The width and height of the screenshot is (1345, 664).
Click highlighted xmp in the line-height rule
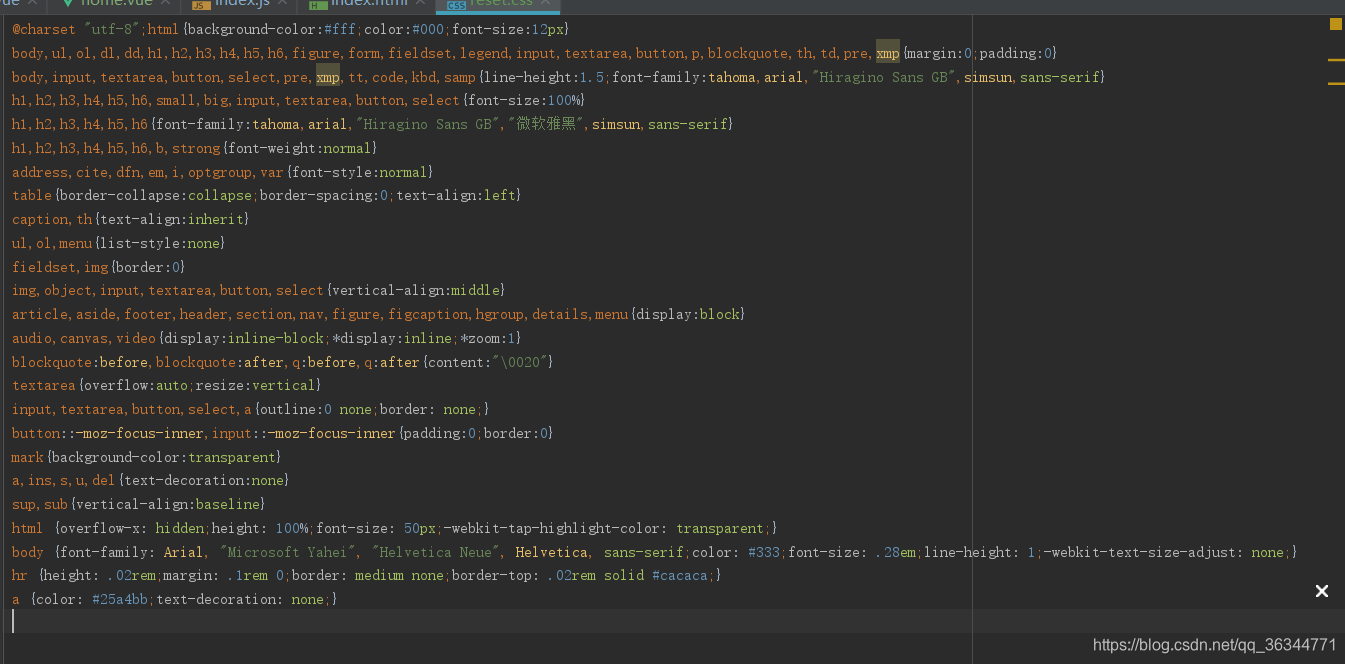(328, 77)
